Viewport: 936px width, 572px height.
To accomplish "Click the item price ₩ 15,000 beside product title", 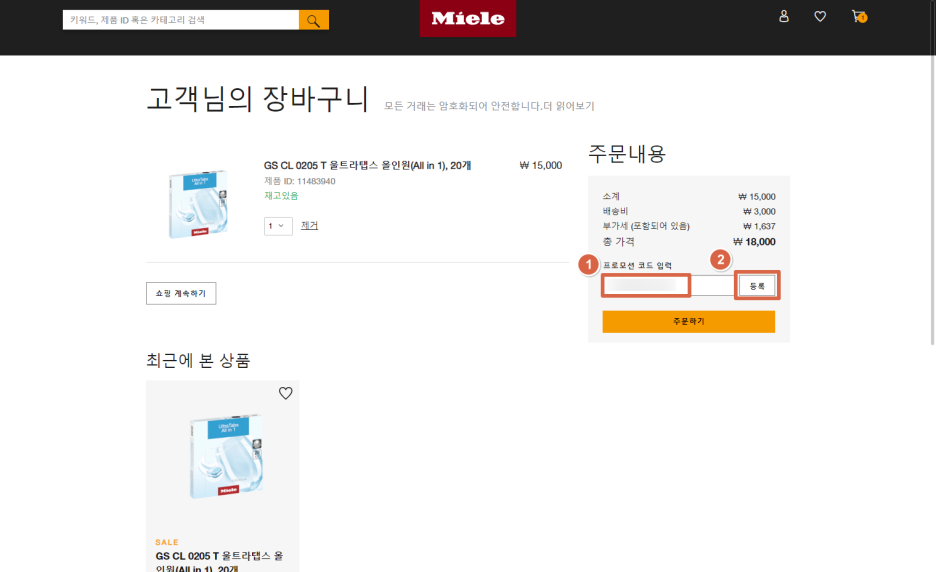I will click(x=541, y=165).
